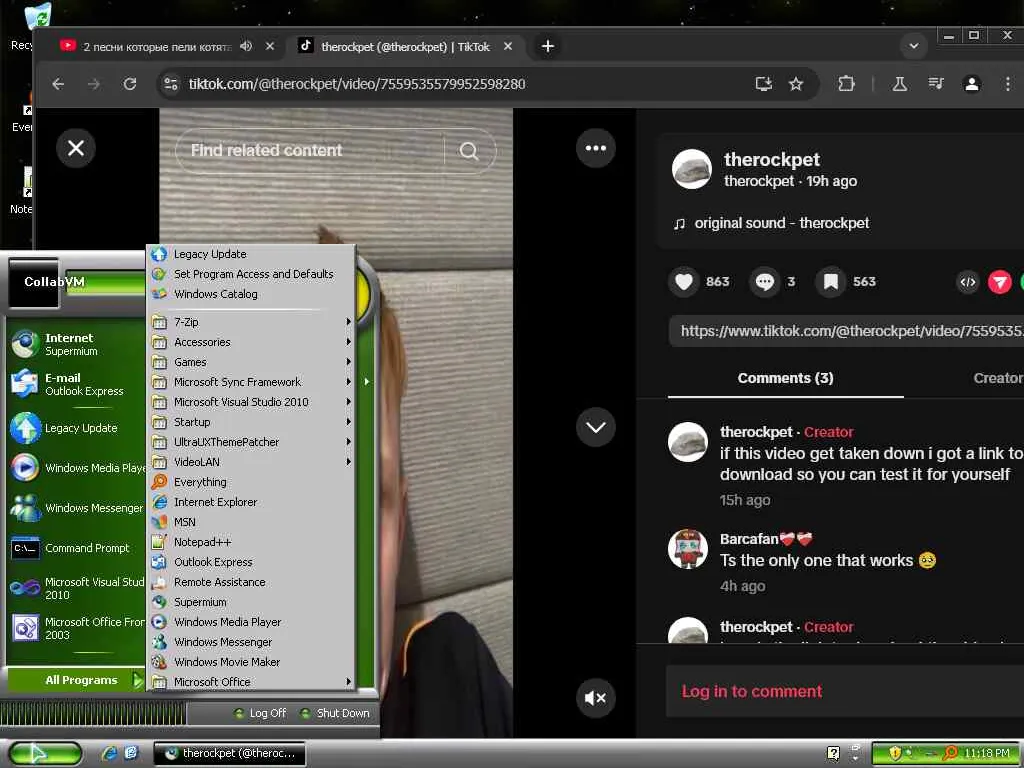Open Remote Assistance

pyautogui.click(x=252, y=582)
